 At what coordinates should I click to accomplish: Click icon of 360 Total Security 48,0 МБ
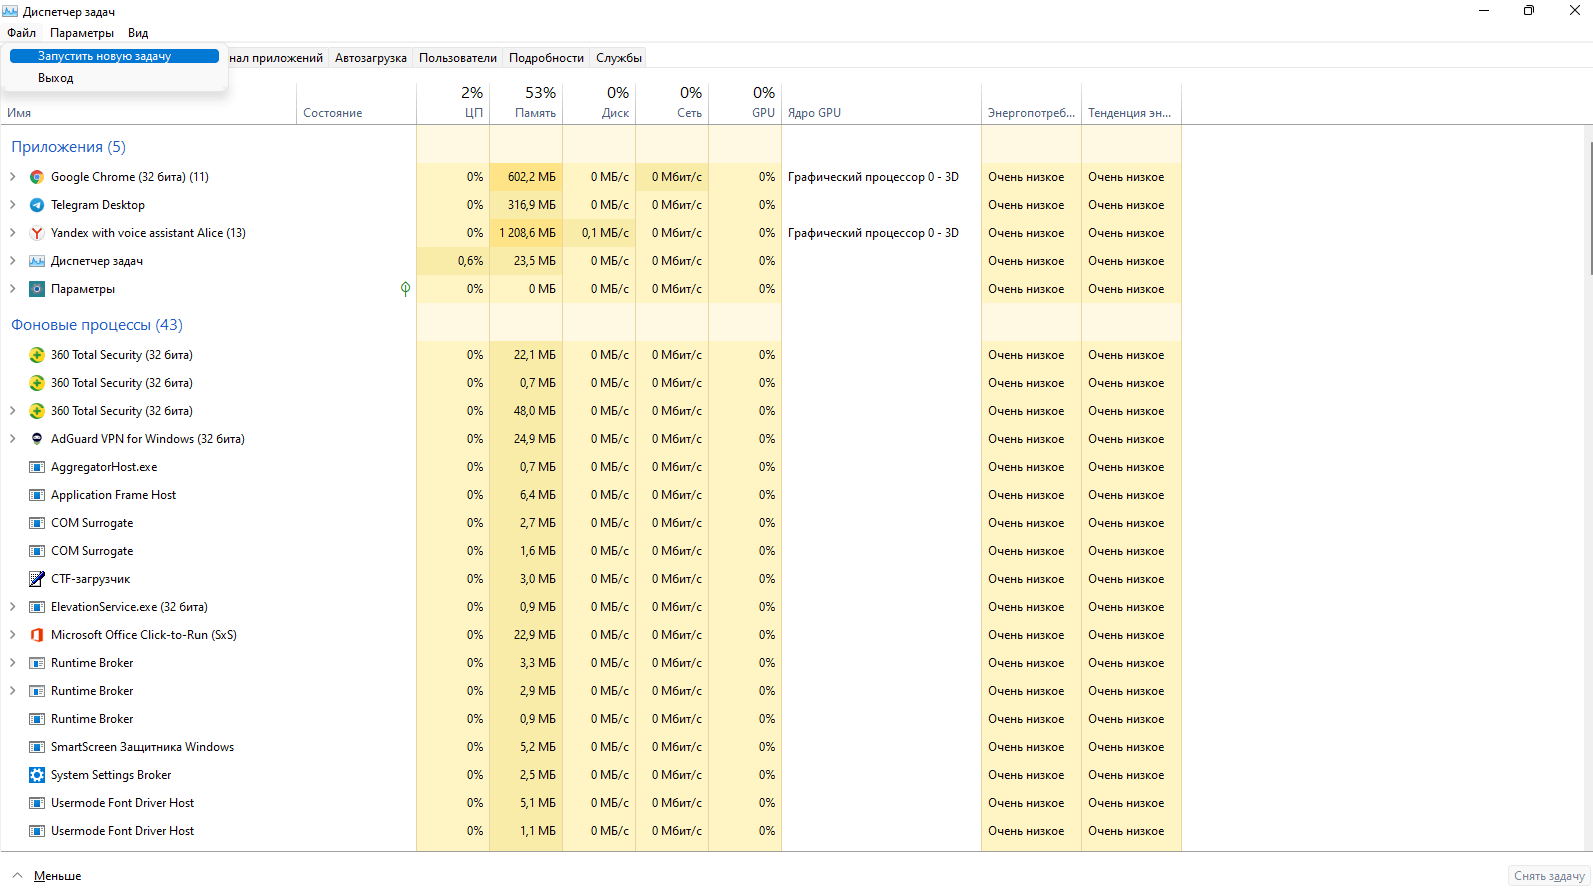(37, 411)
